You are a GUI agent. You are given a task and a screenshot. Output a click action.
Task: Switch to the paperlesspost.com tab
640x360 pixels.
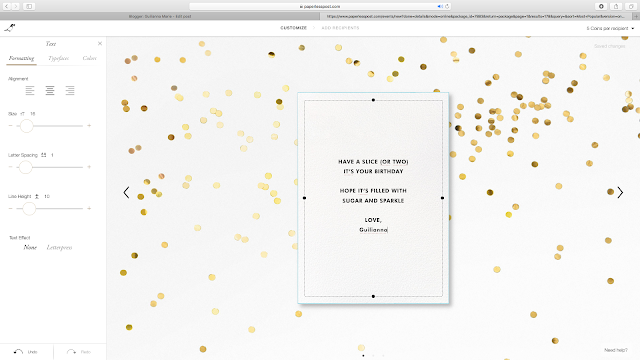click(x=476, y=16)
